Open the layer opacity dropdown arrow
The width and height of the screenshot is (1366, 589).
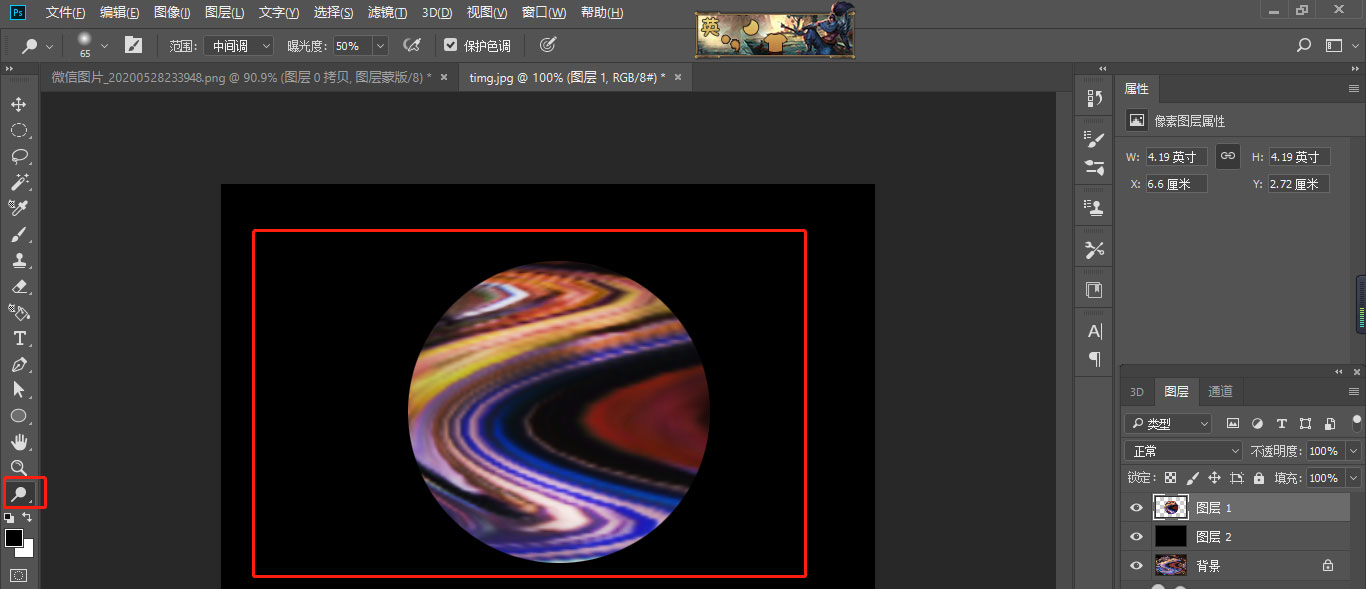(x=1353, y=451)
